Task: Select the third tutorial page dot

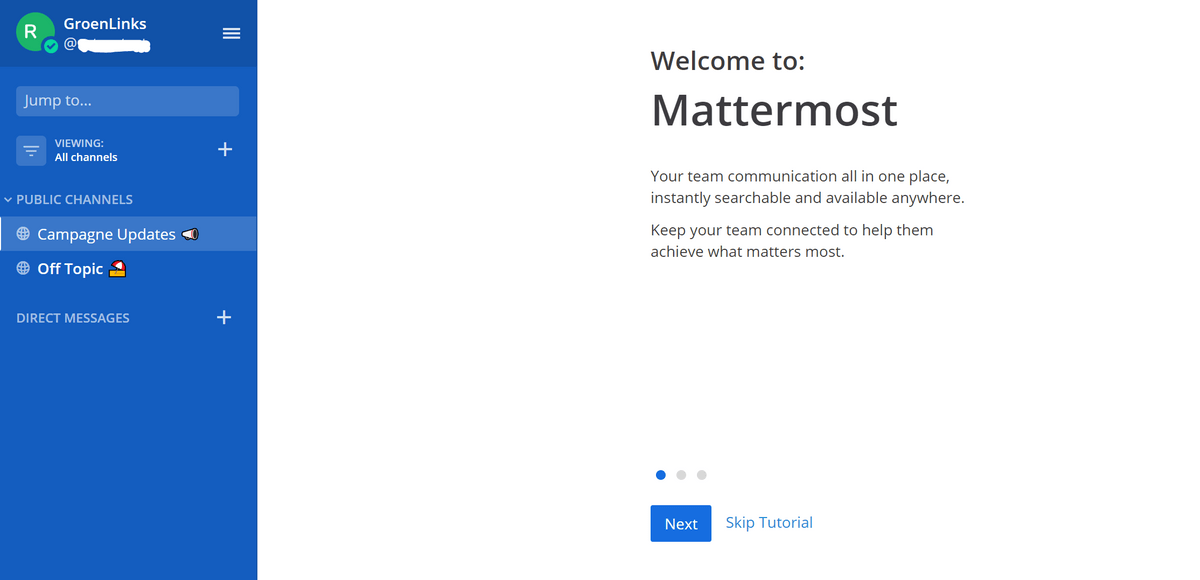Action: (702, 475)
